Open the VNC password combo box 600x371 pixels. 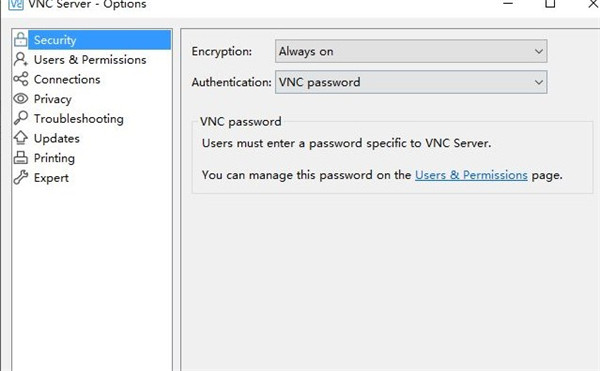click(x=411, y=82)
